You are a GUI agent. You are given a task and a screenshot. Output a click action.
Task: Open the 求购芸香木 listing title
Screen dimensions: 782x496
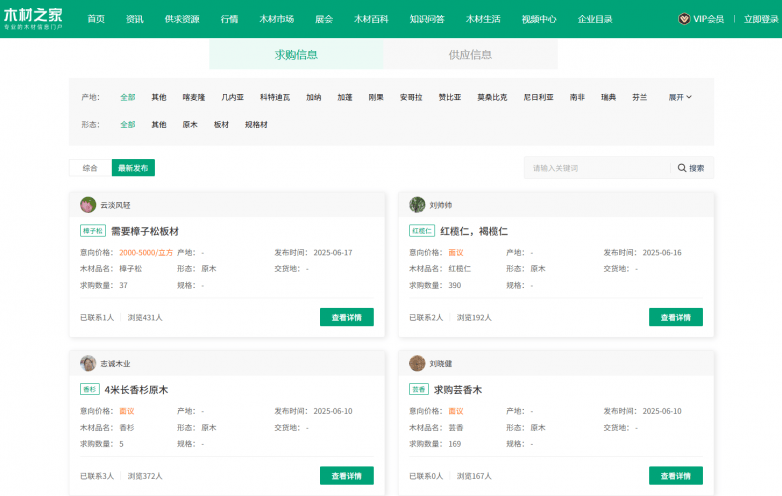point(458,390)
